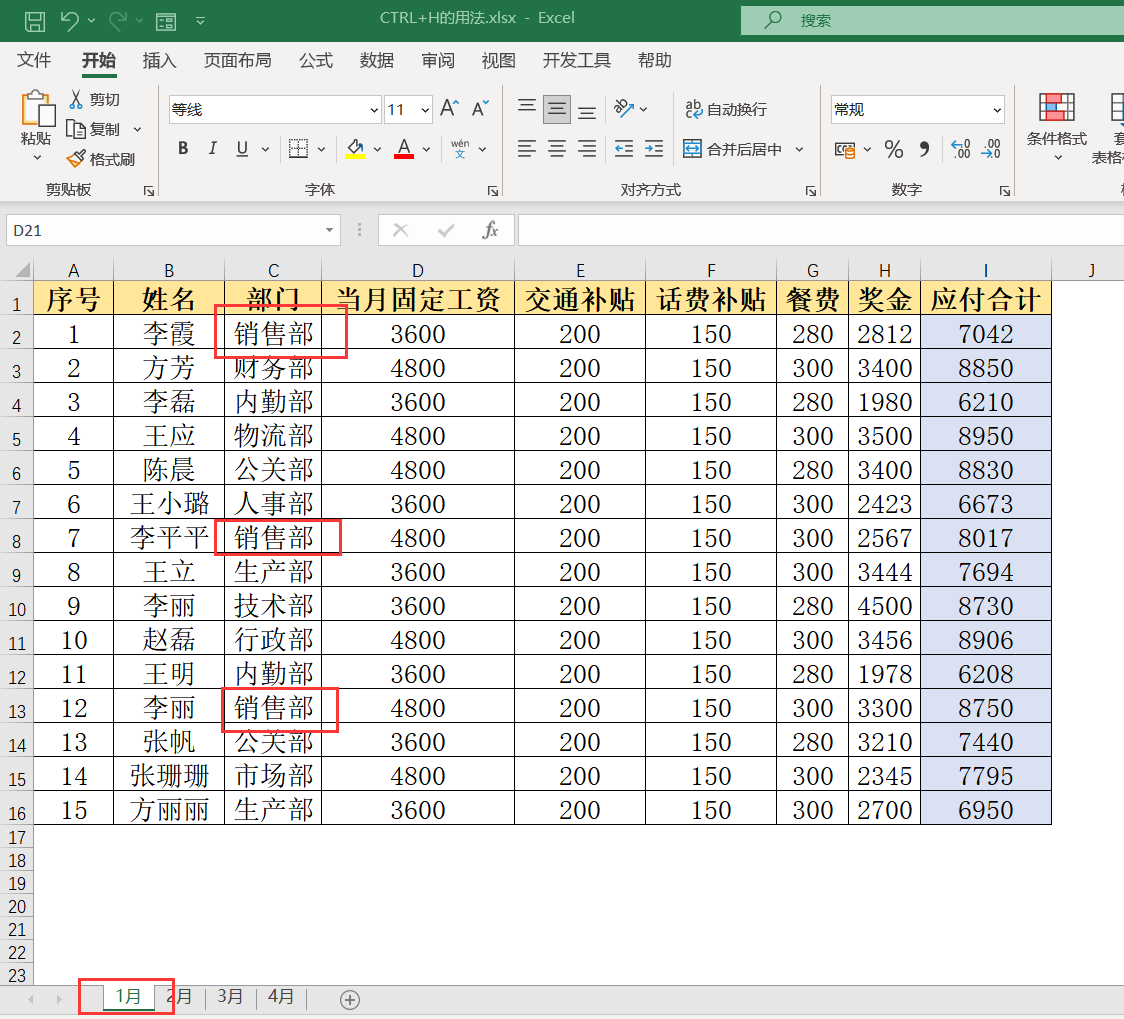The width and height of the screenshot is (1124, 1019).
Task: Click the Paste clipboard icon
Action: click(37, 108)
